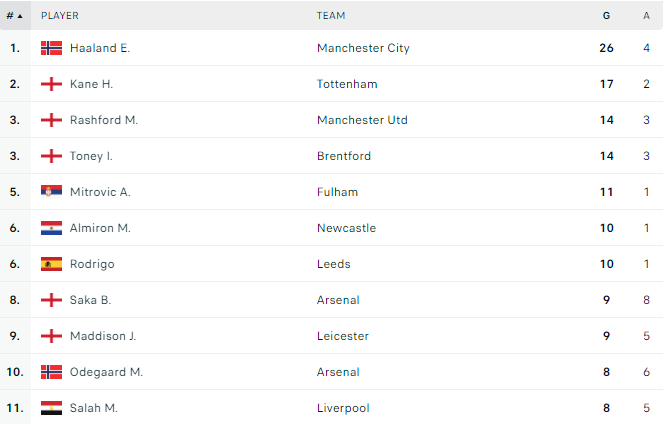Click Norway flag next to Odegaard M.
Screen dimensions: 664x424
coord(51,372)
